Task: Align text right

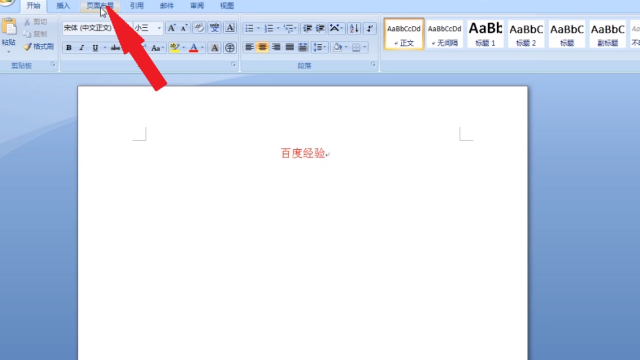Action: [276, 47]
